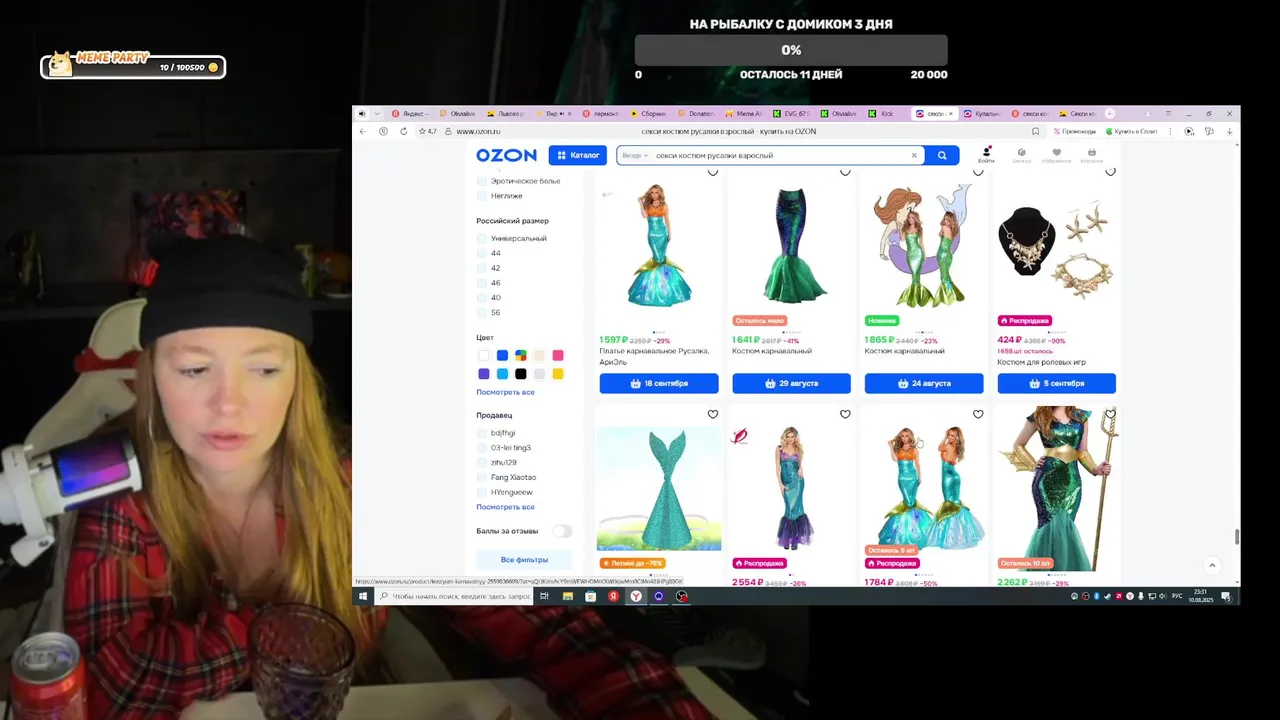Click the 29 августа add-to-cart button
Screen dimensions: 1280x720
tap(791, 383)
